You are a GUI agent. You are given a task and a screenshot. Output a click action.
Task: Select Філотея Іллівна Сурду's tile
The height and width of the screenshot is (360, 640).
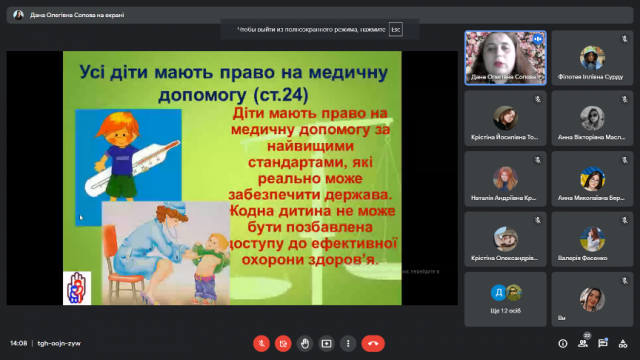coord(592,58)
